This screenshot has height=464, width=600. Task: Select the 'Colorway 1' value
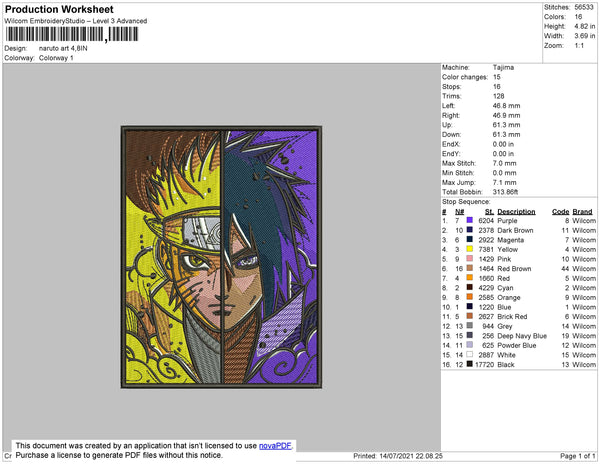56,58
